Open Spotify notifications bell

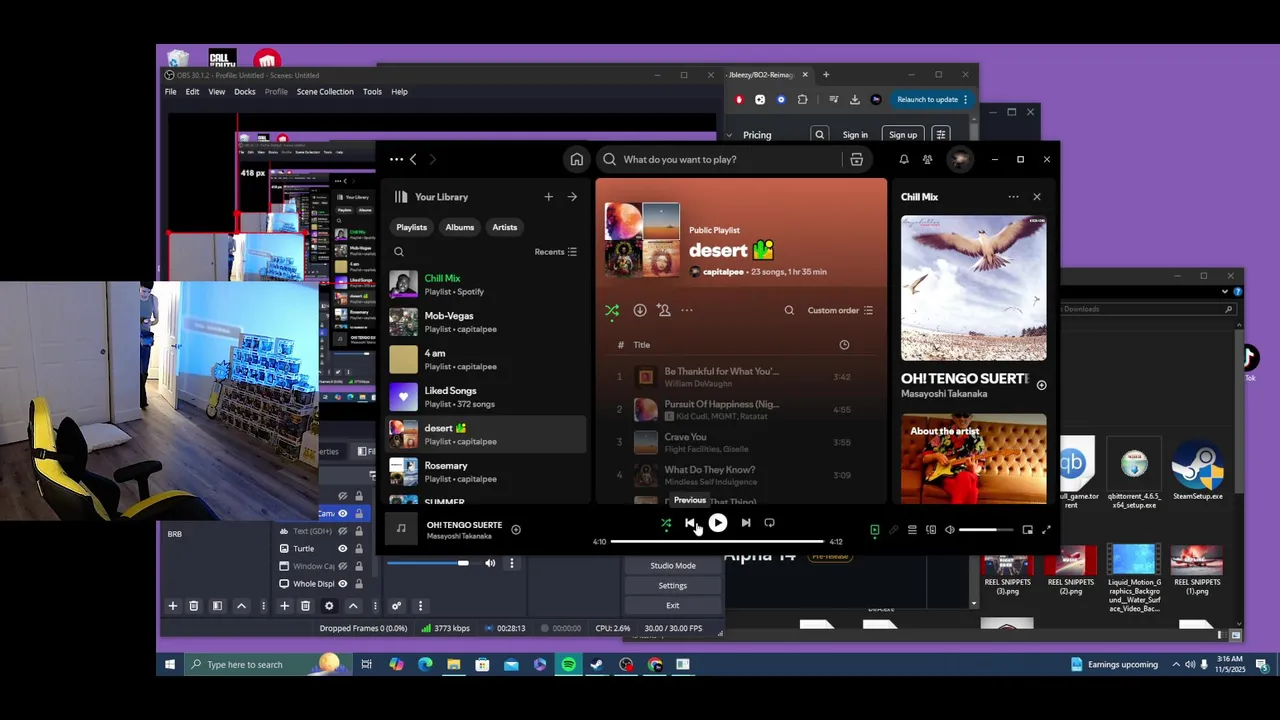(x=904, y=159)
